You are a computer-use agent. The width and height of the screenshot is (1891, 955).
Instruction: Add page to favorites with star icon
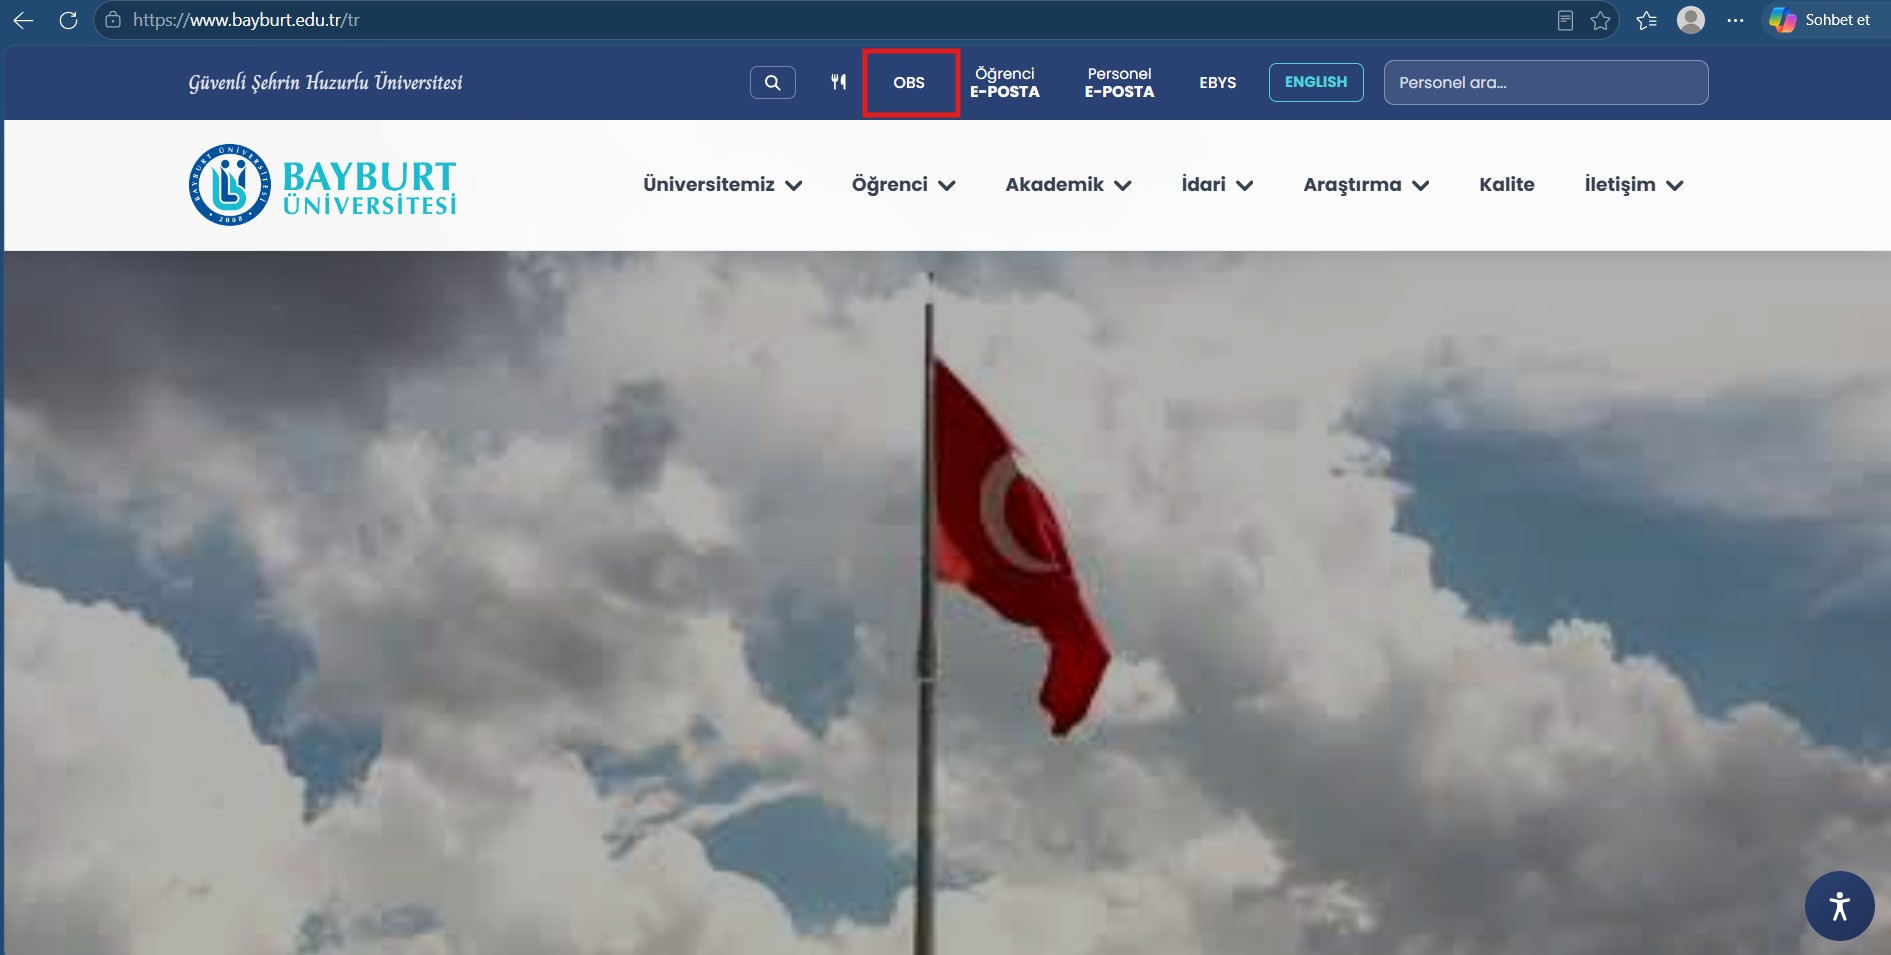[1600, 20]
